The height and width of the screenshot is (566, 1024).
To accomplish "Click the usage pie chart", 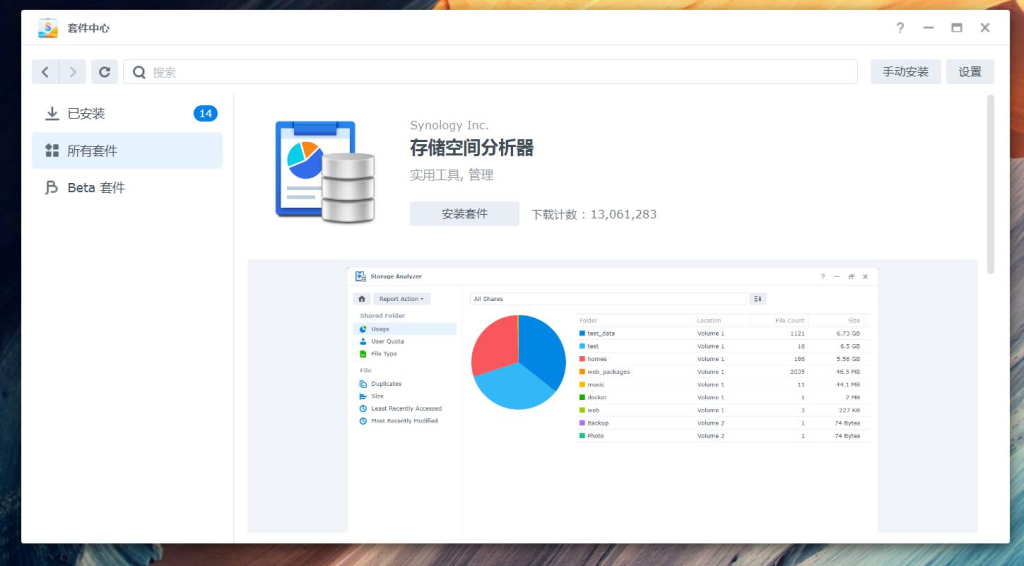I will 519,362.
